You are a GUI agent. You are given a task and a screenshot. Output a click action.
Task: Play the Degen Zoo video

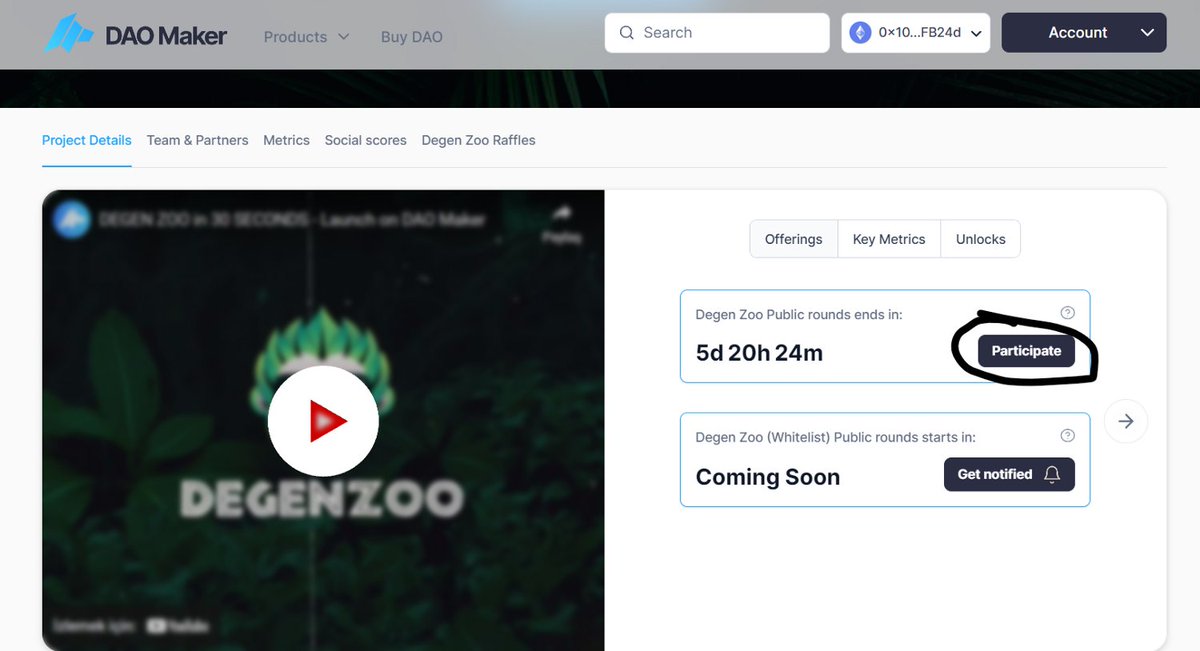[x=323, y=421]
